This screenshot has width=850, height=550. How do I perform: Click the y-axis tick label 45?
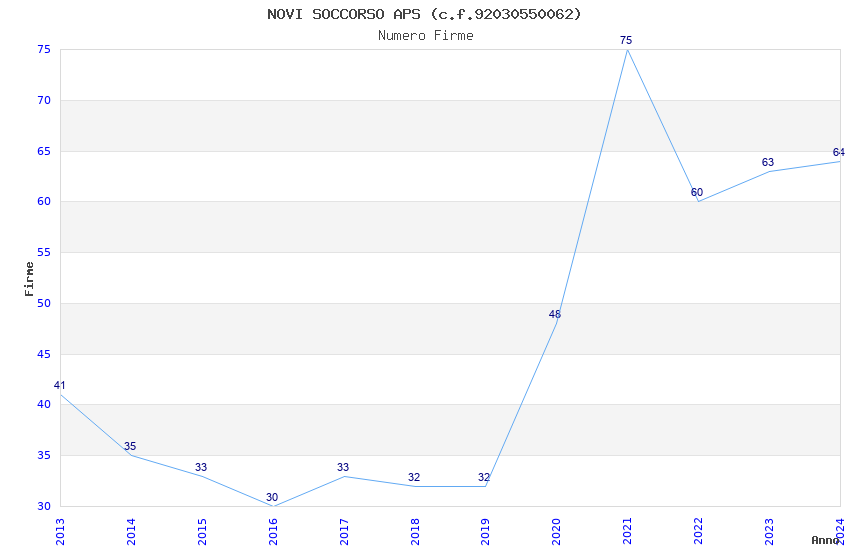click(x=44, y=354)
